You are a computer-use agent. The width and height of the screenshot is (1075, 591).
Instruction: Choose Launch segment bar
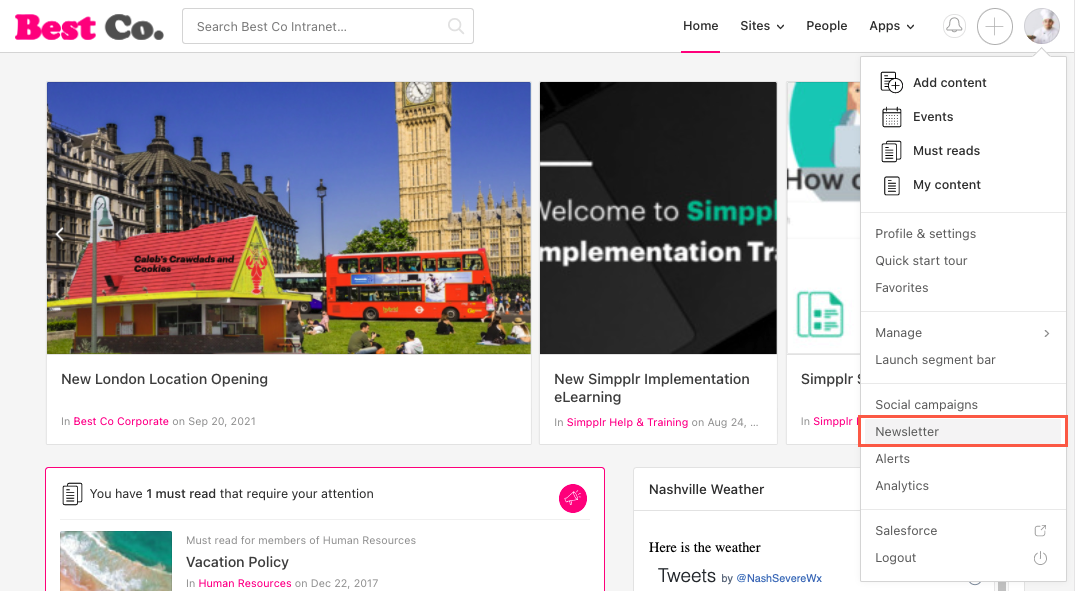[x=934, y=360]
